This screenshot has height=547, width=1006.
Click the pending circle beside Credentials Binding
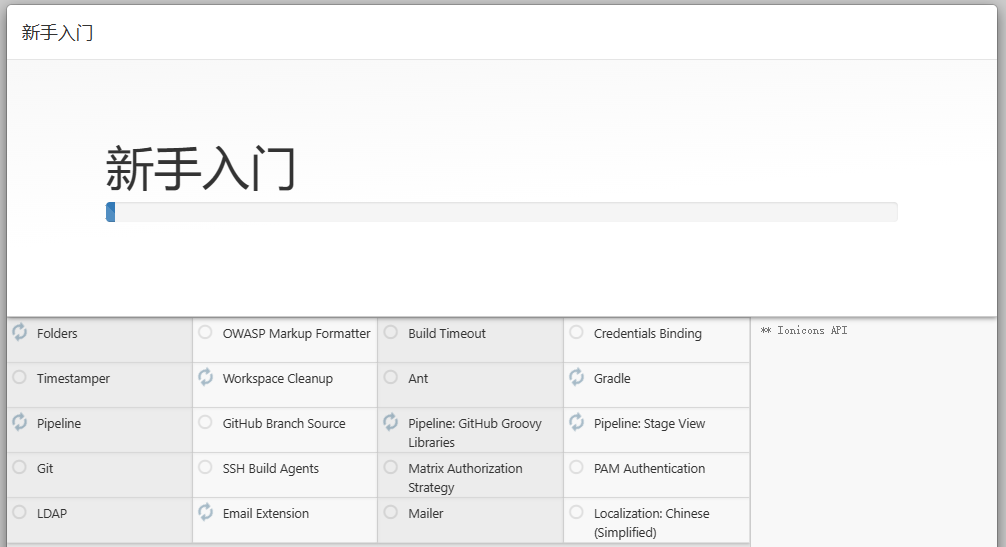coord(577,332)
